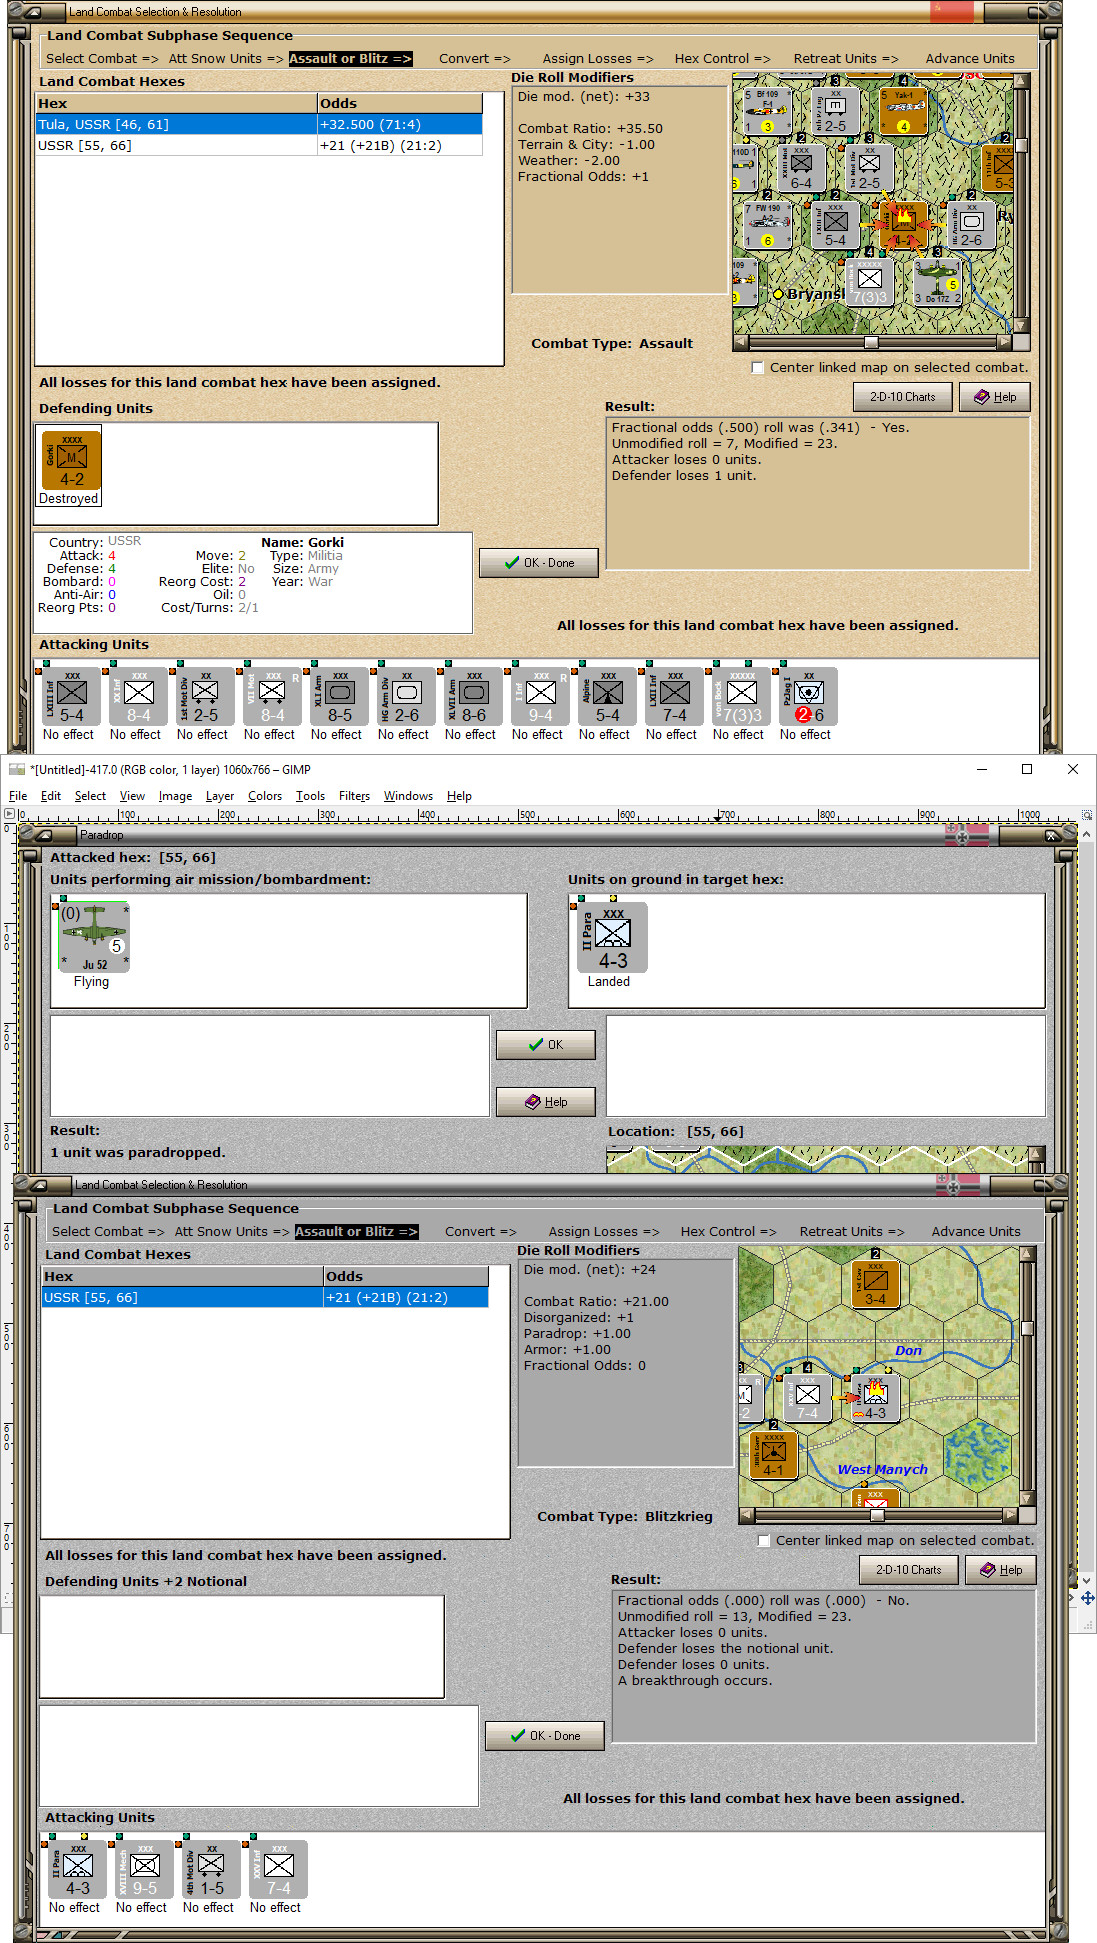Enable center linked map checkbox in Blitzkrieg window
Viewport: 1097px width, 1943px height.
(x=764, y=1541)
